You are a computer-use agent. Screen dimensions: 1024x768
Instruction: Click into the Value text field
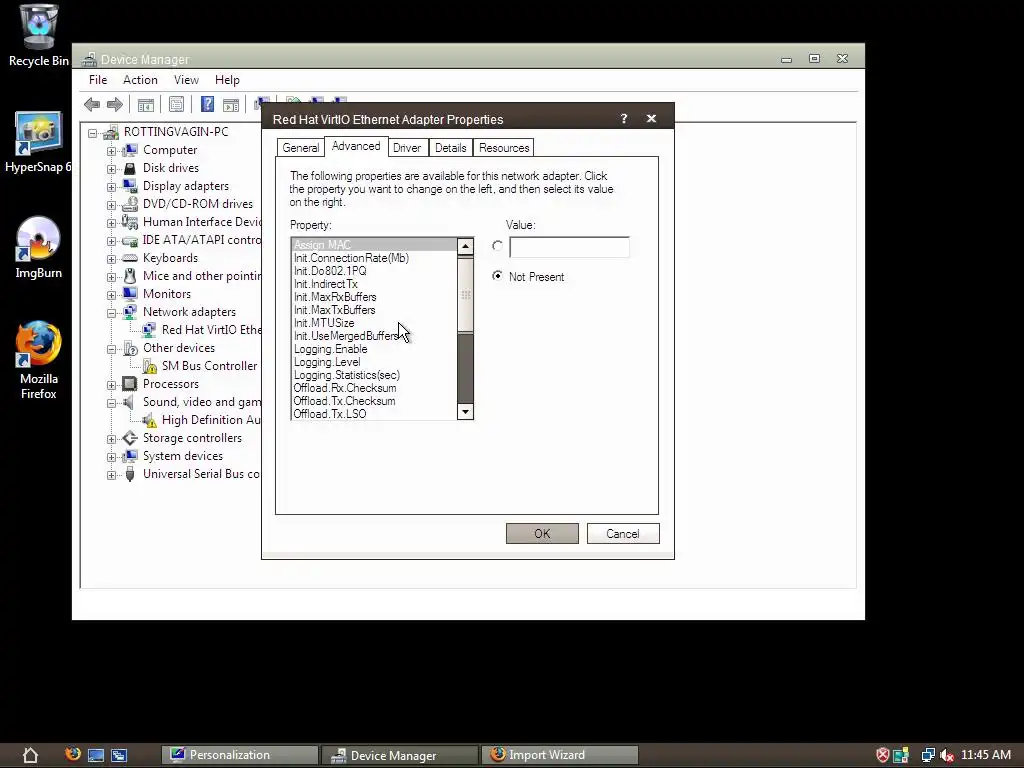pos(569,247)
